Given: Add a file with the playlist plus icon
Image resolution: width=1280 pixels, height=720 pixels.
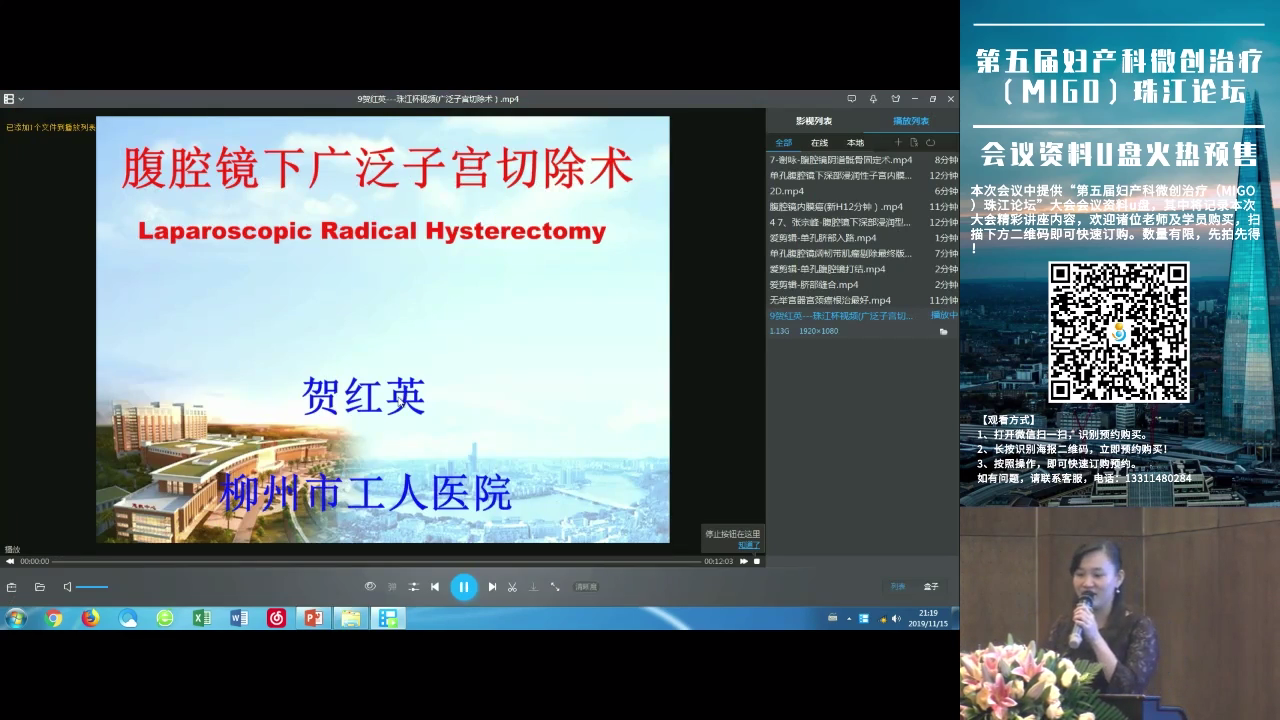Looking at the screenshot, I should click(x=898, y=143).
